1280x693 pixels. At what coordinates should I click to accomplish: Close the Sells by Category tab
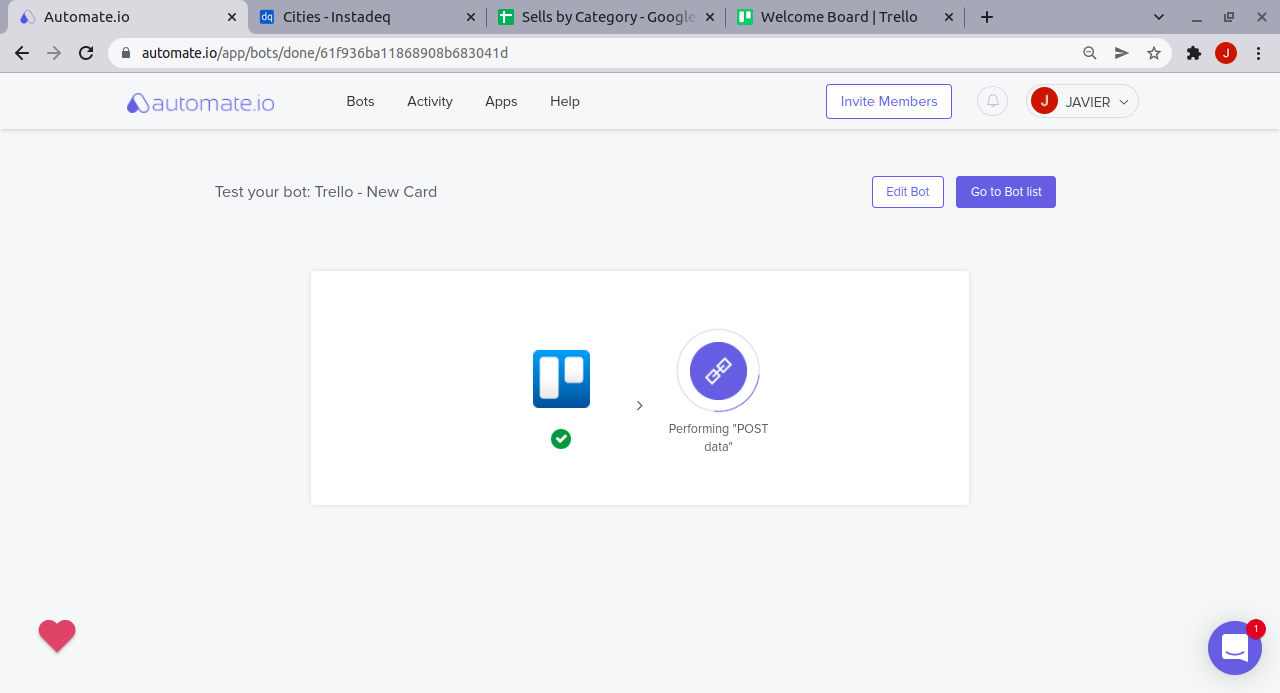point(710,17)
